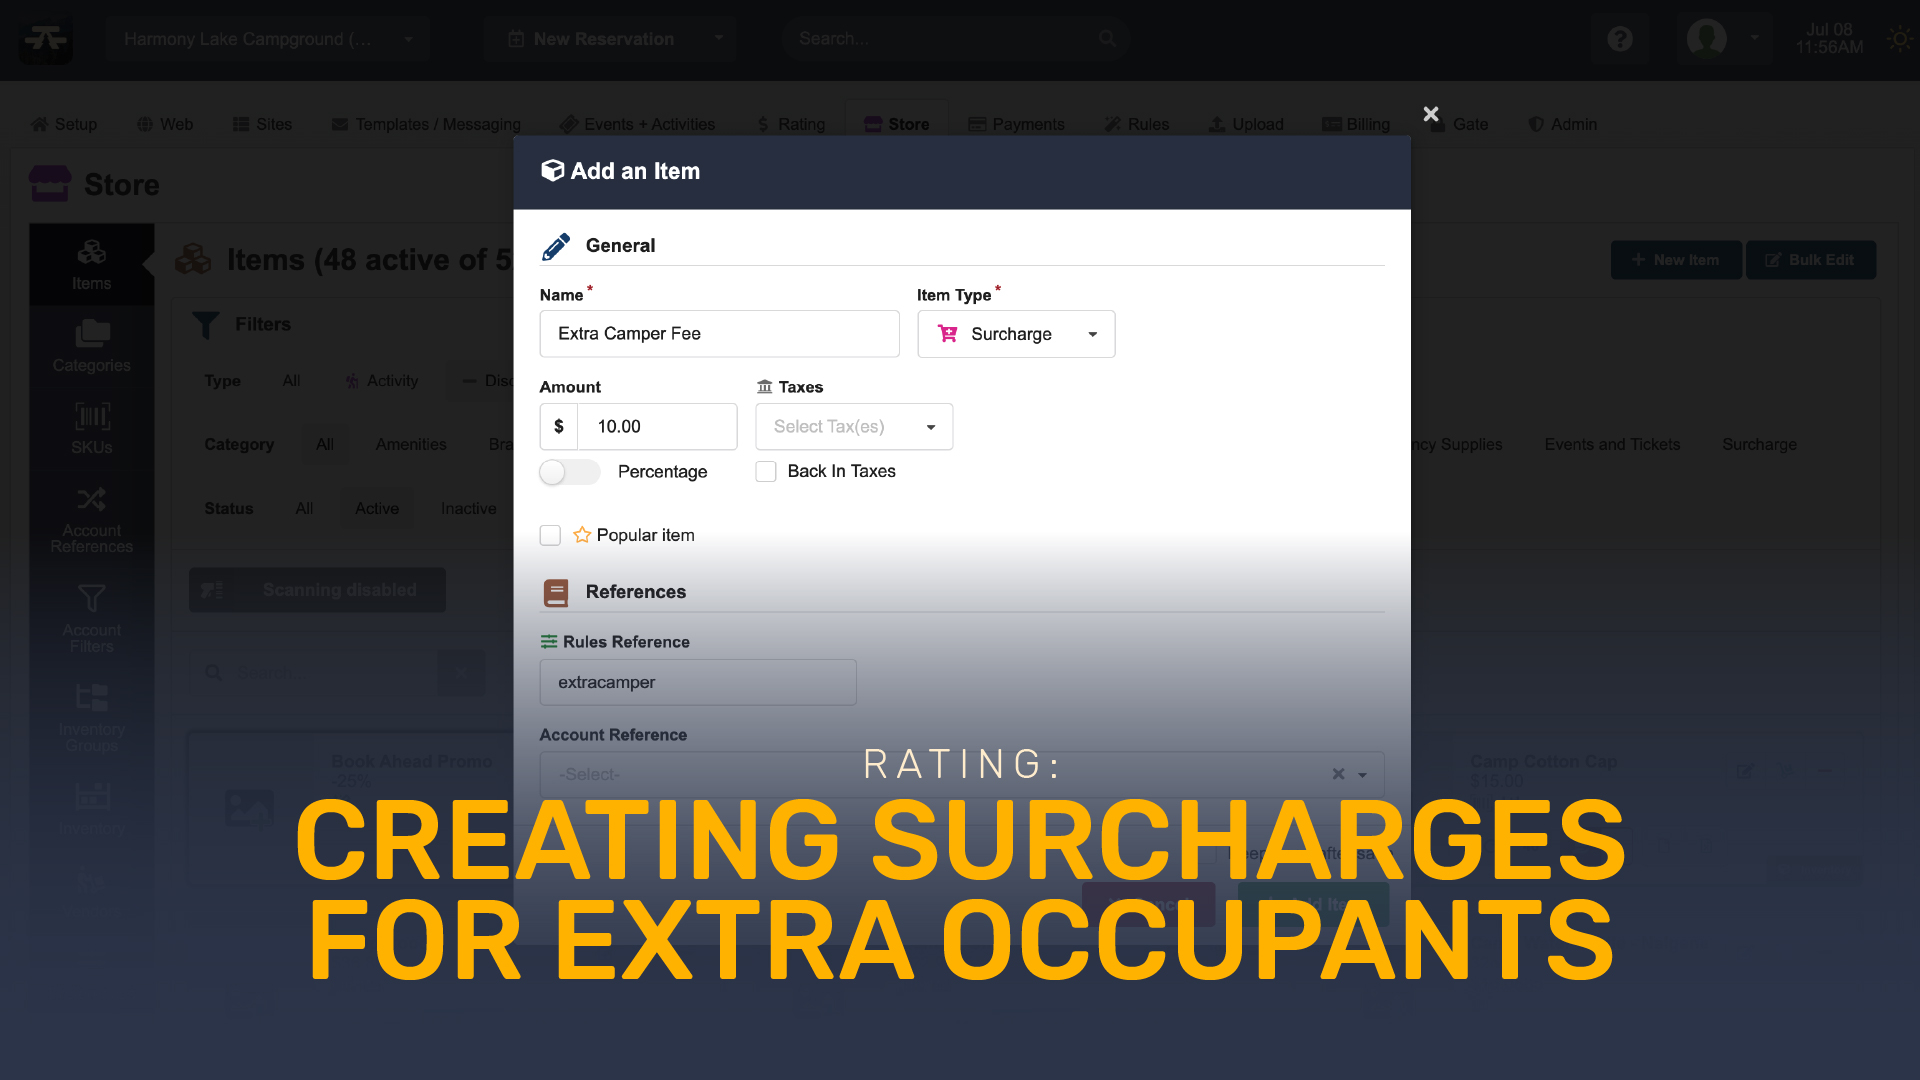Click the Name field Extra Camper Fee

click(x=719, y=334)
